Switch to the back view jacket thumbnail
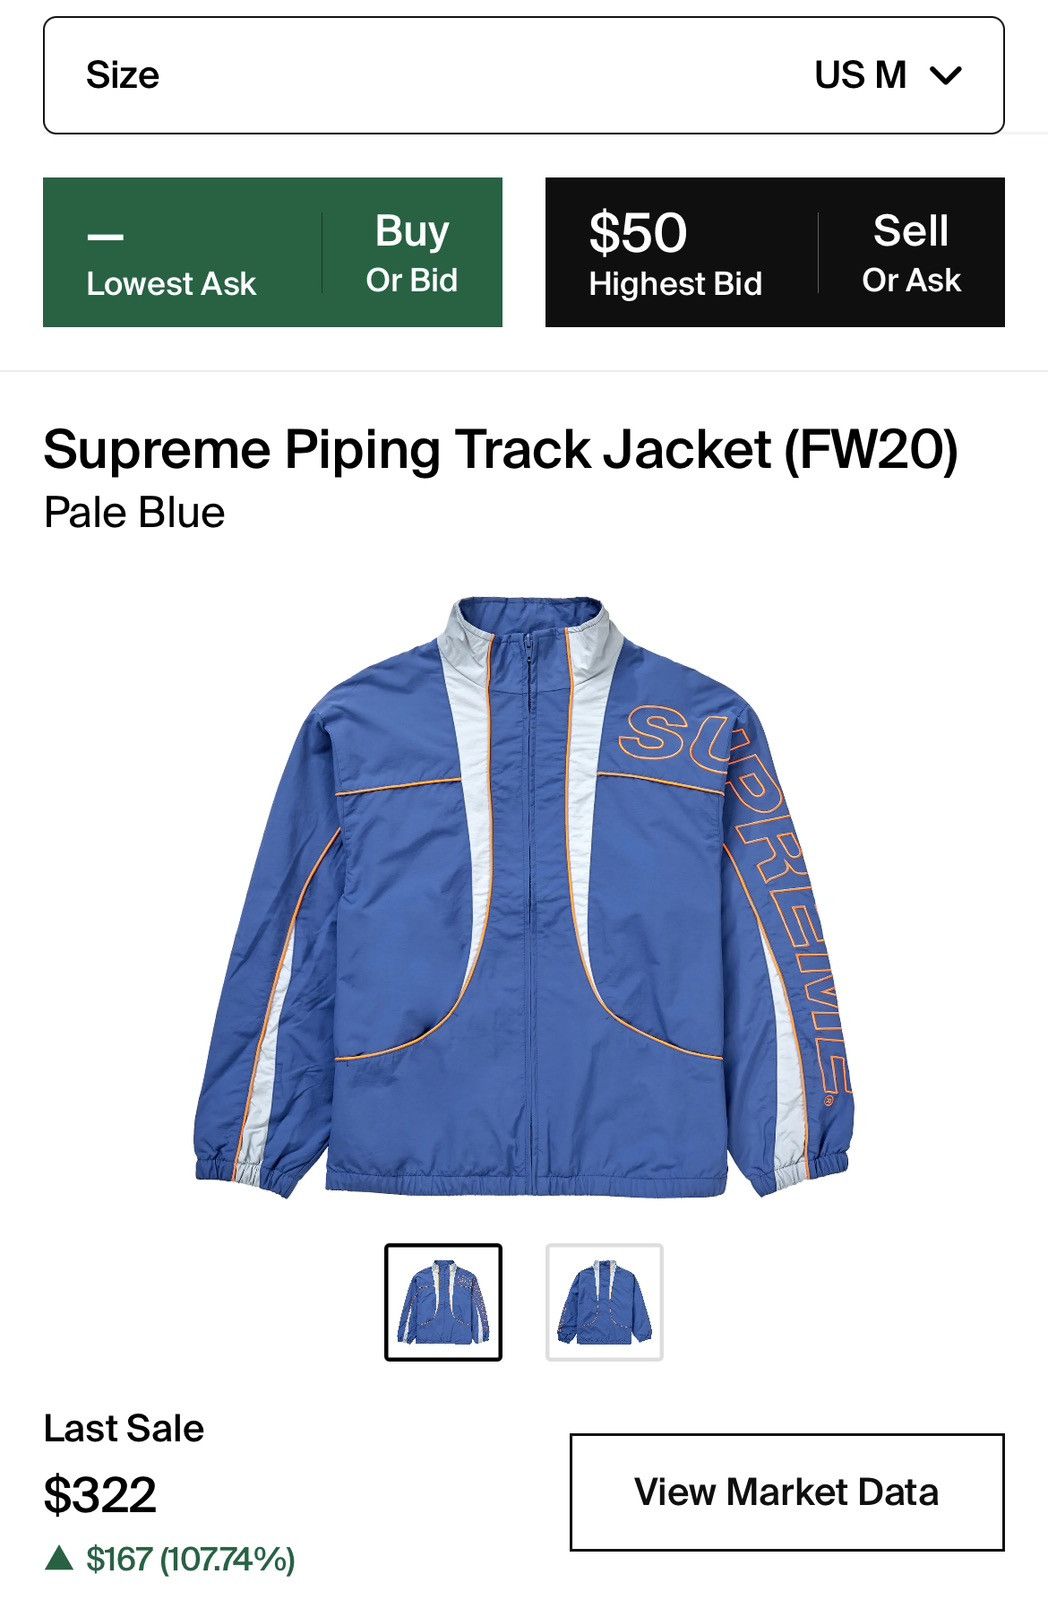This screenshot has height=1600, width=1048. pyautogui.click(x=604, y=1302)
